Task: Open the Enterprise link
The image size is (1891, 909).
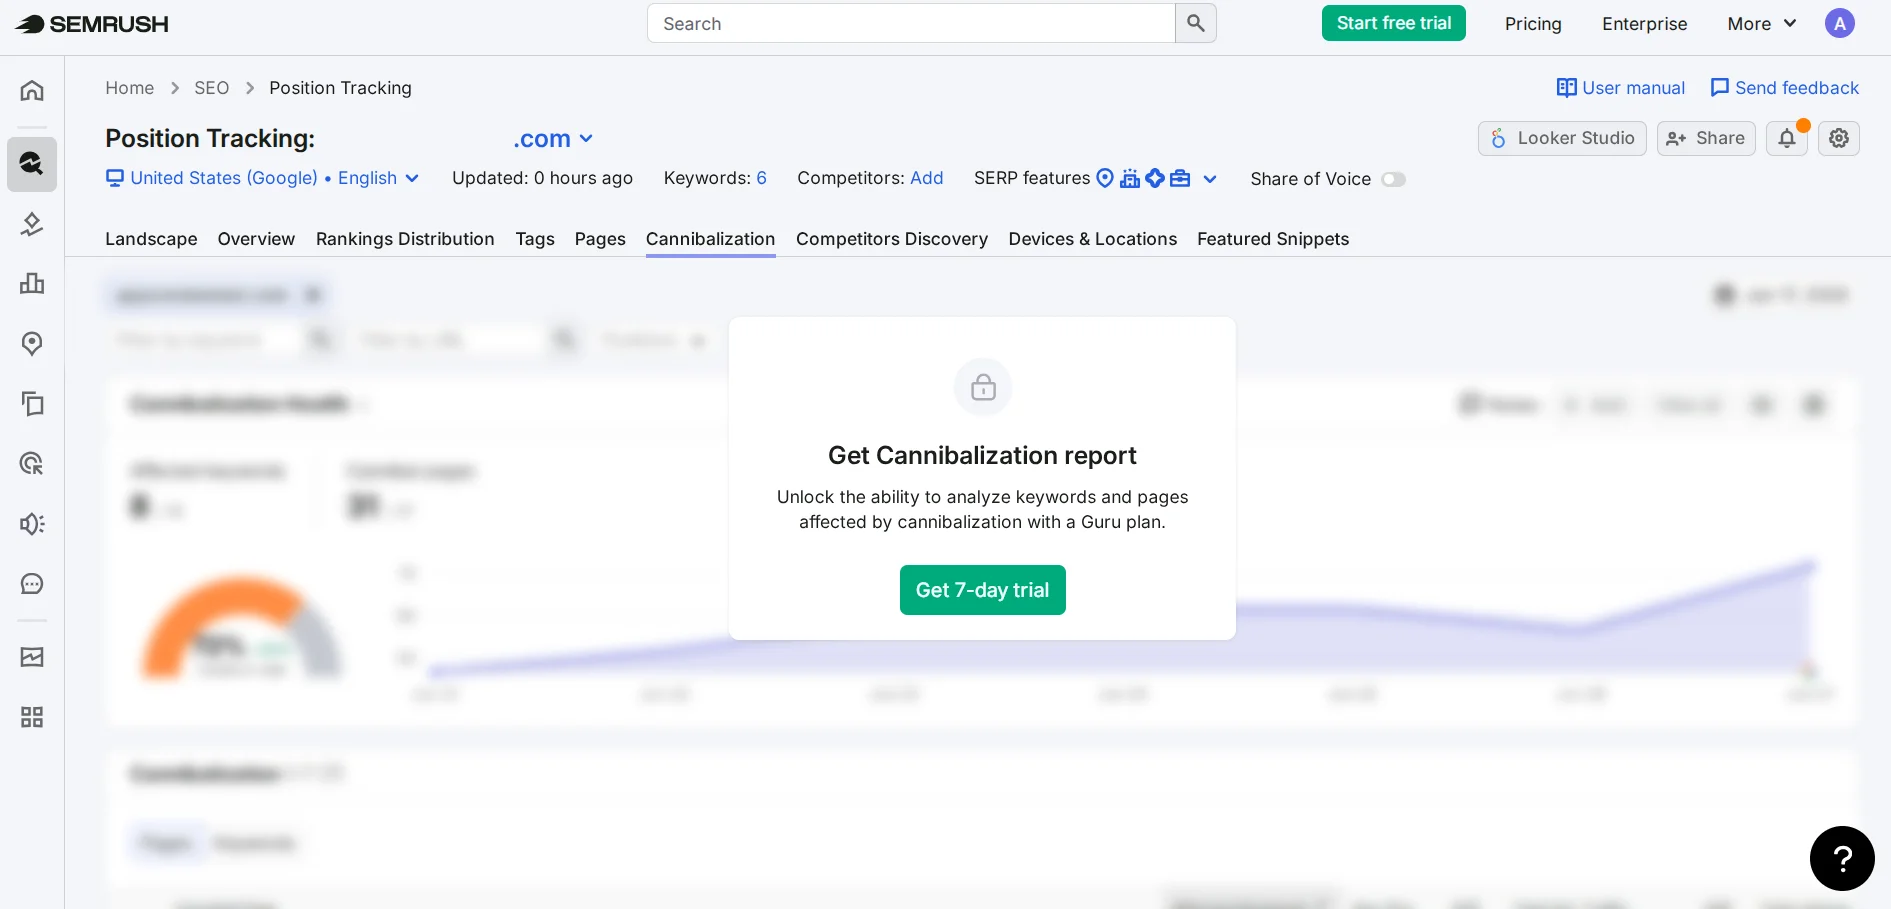Action: pyautogui.click(x=1645, y=24)
